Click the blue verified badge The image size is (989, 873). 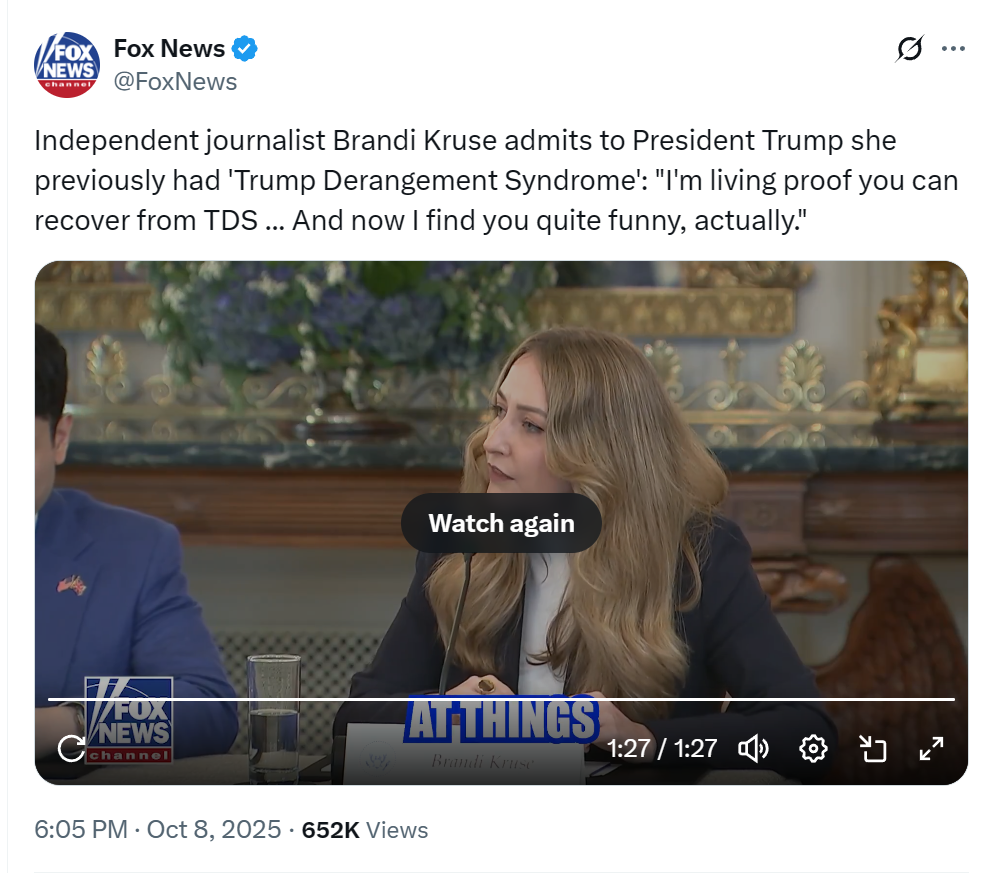[x=246, y=48]
